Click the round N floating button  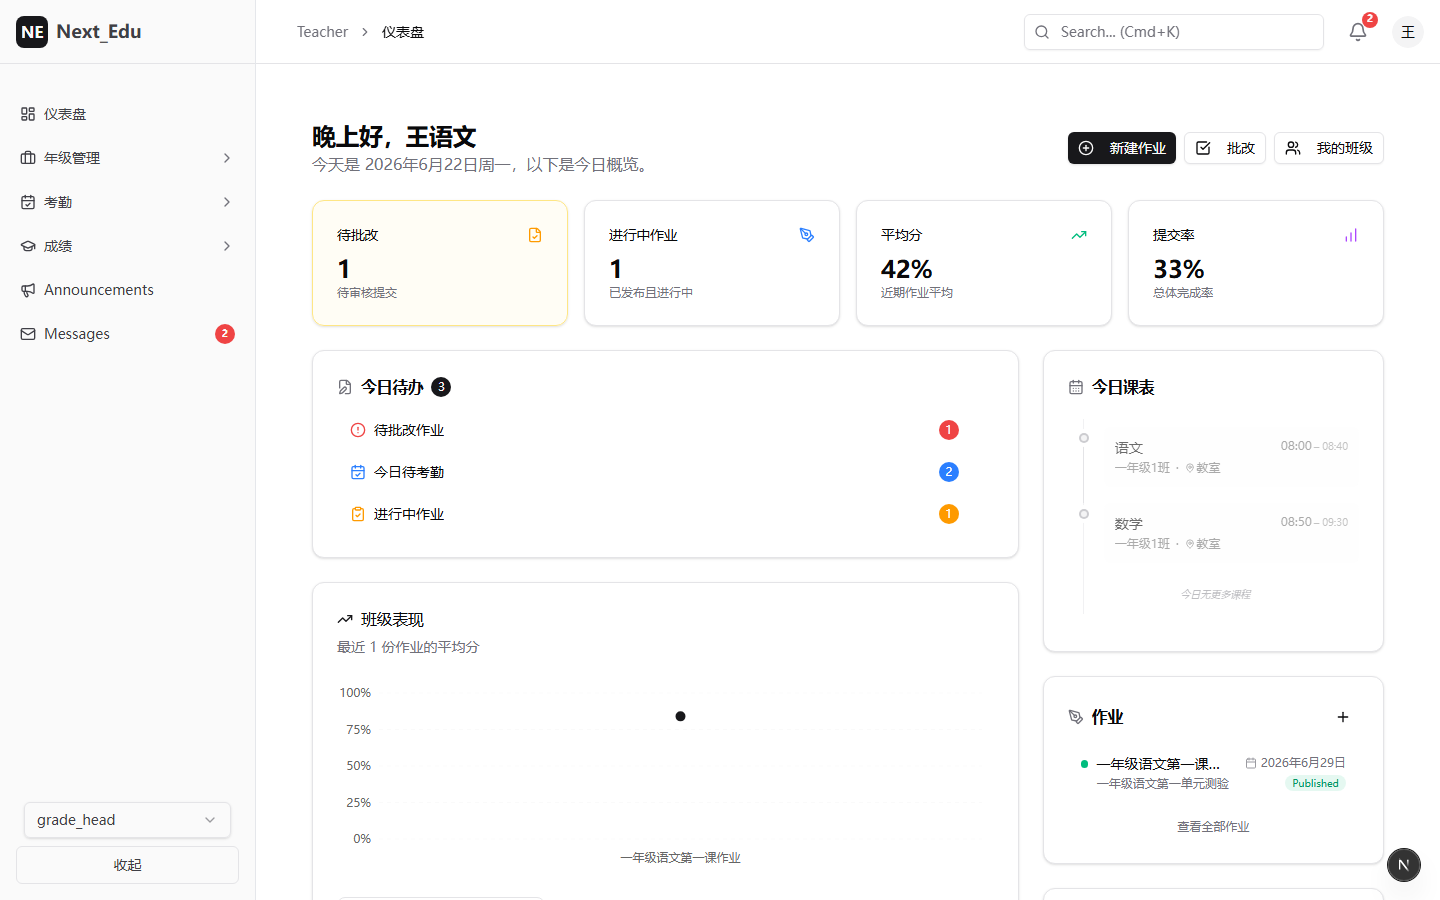[1404, 865]
